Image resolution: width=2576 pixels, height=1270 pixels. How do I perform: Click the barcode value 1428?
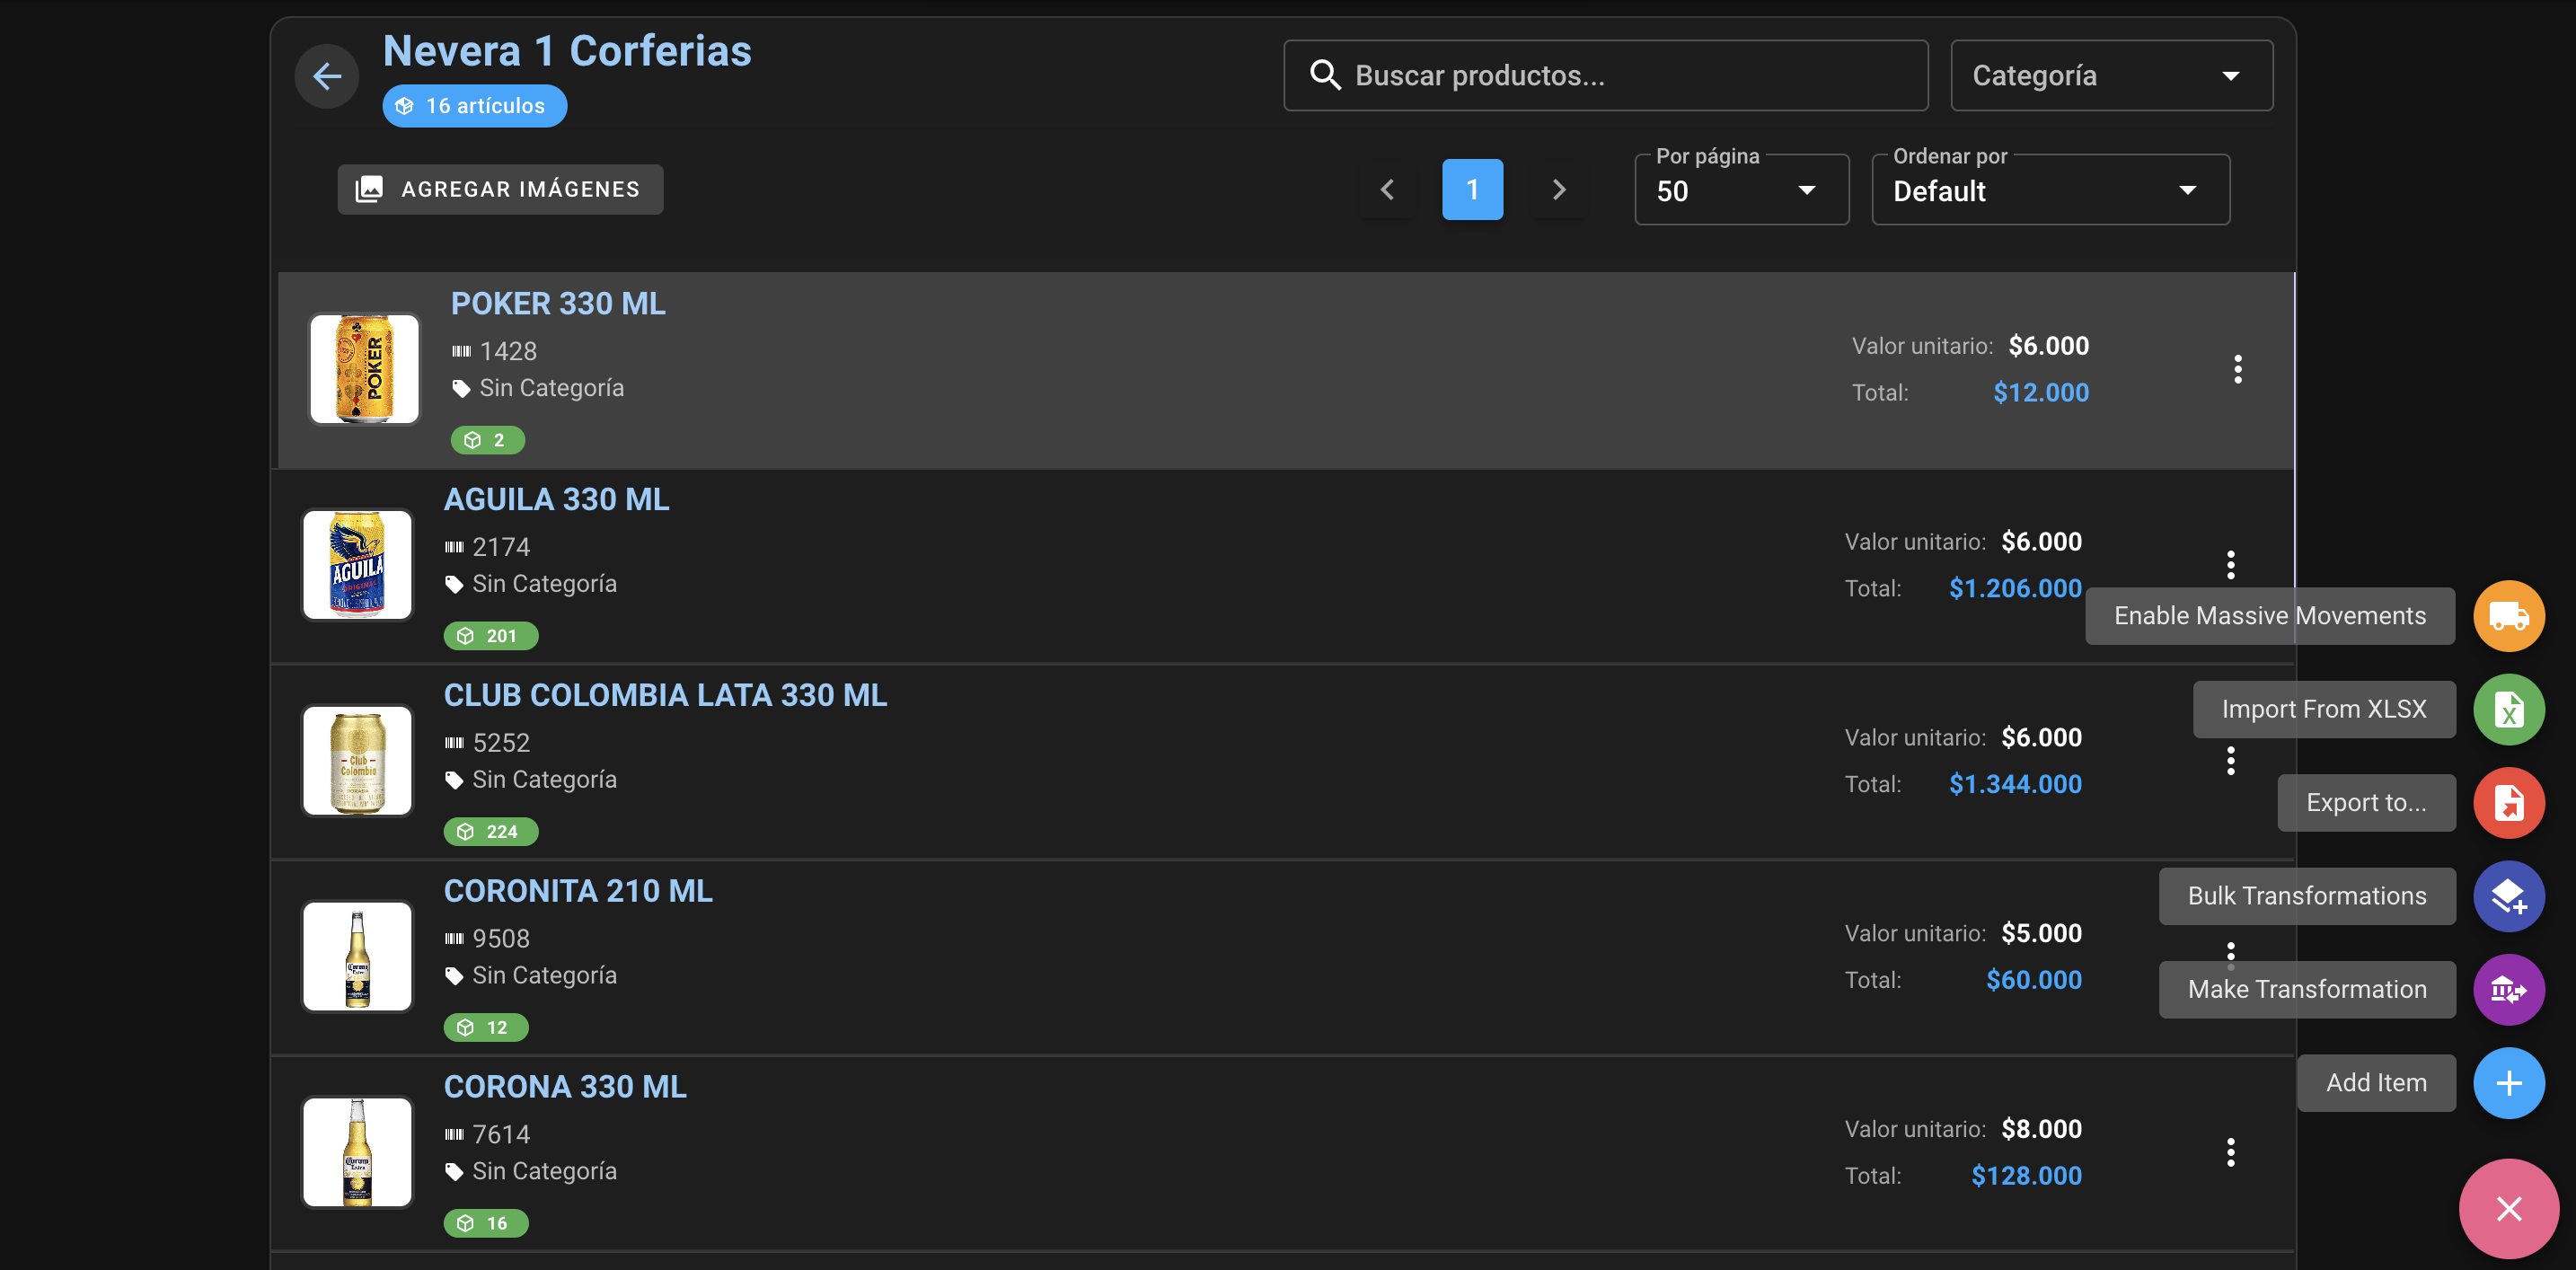pyautogui.click(x=508, y=351)
